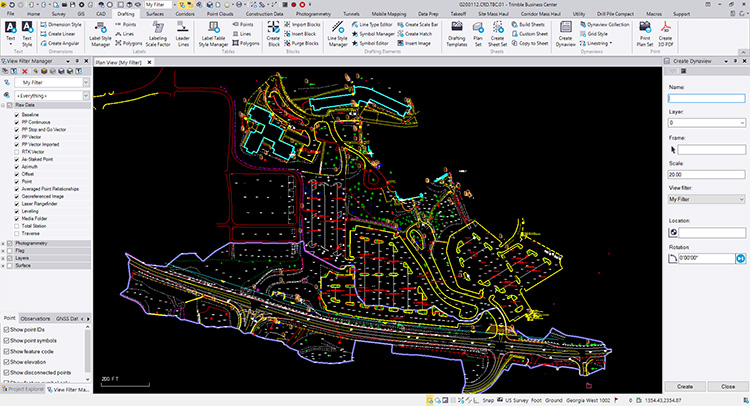Click the Create button in Create Dynaview
Image resolution: width=750 pixels, height=406 pixels.
point(684,386)
